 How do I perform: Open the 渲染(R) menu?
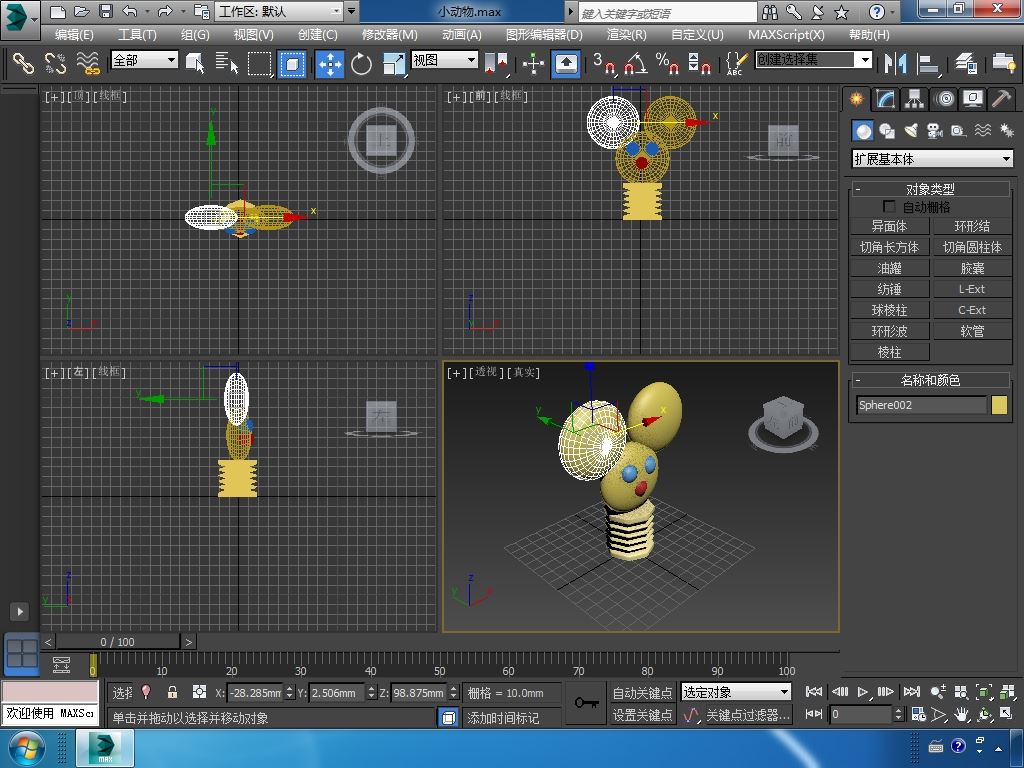click(x=626, y=35)
